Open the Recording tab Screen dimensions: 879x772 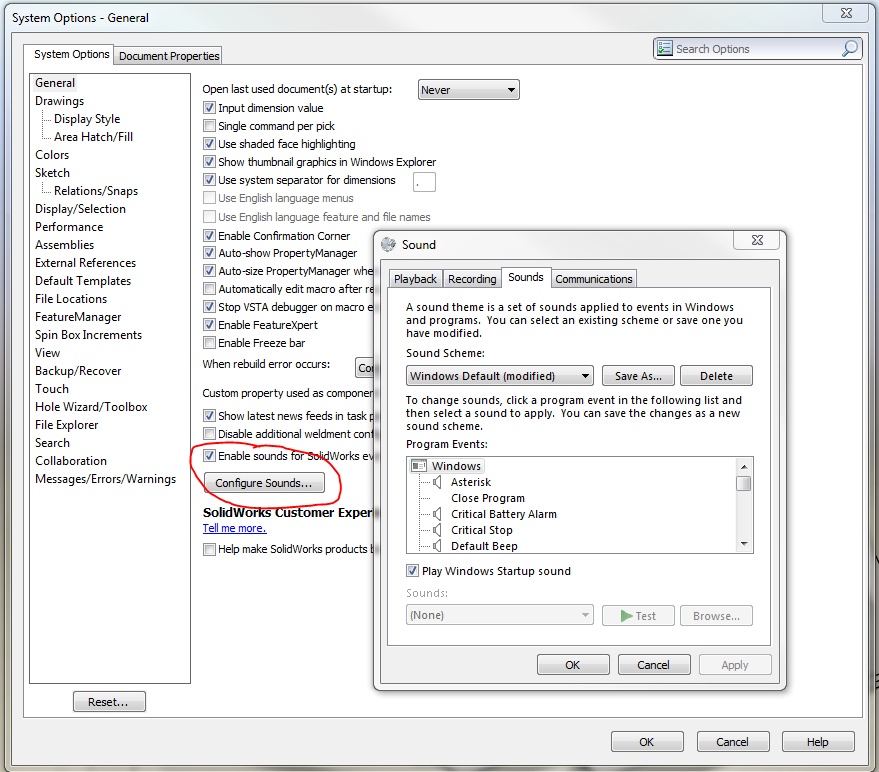tap(472, 279)
